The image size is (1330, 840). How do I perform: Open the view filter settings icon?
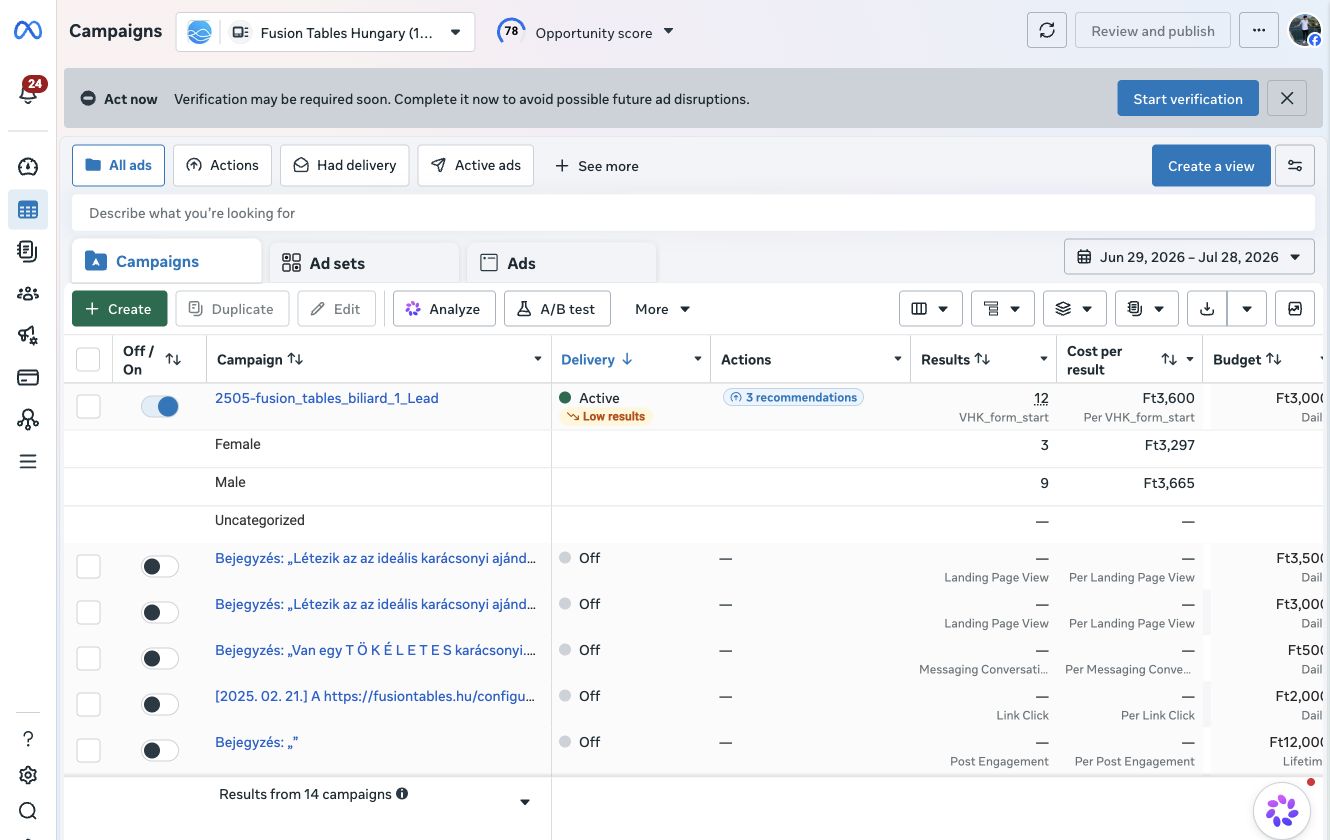coord(1295,166)
